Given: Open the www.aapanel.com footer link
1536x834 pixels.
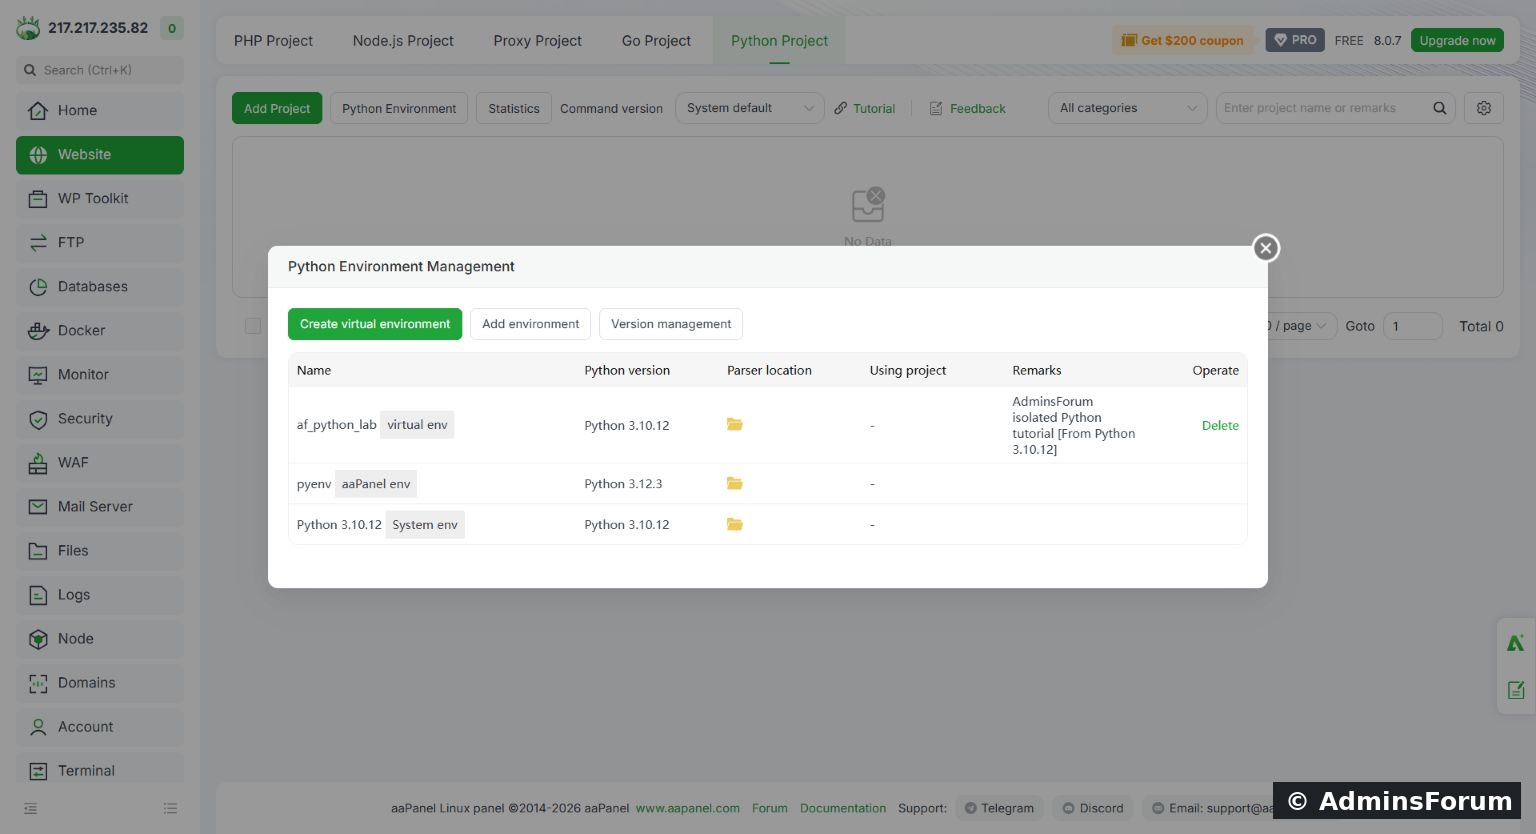Looking at the screenshot, I should click(x=688, y=808).
